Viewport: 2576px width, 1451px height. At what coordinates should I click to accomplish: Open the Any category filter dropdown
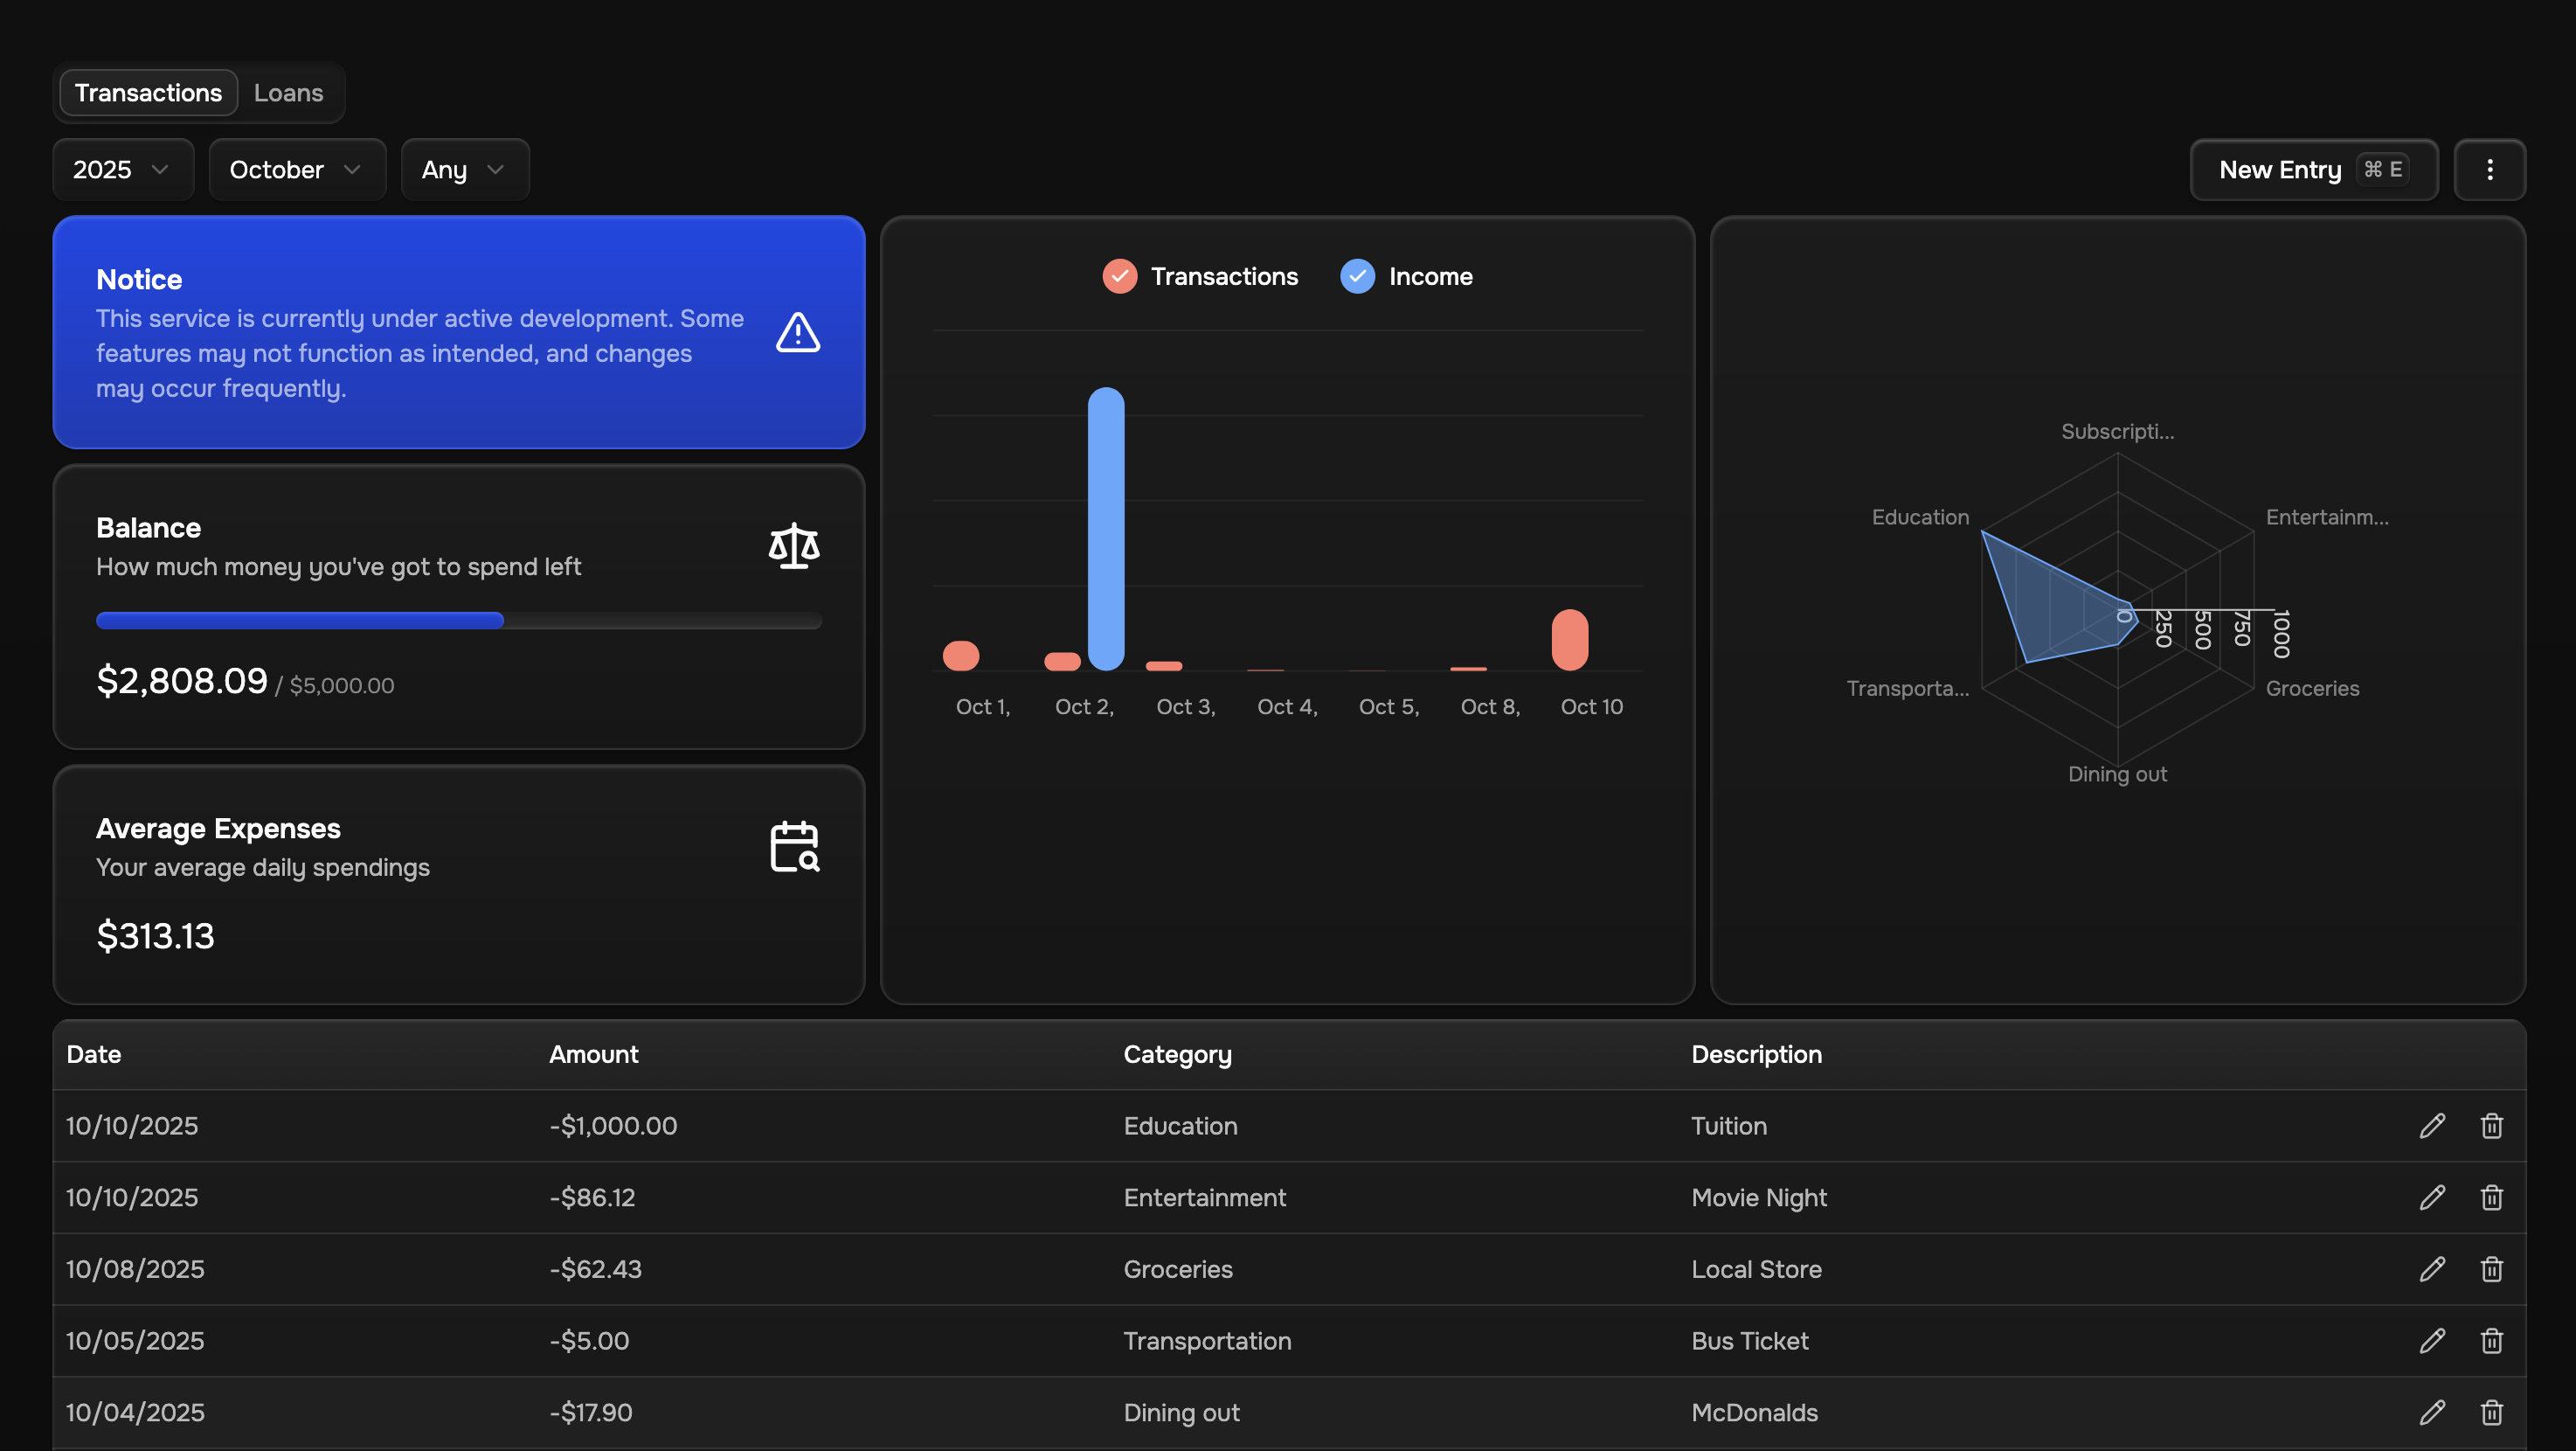(464, 170)
